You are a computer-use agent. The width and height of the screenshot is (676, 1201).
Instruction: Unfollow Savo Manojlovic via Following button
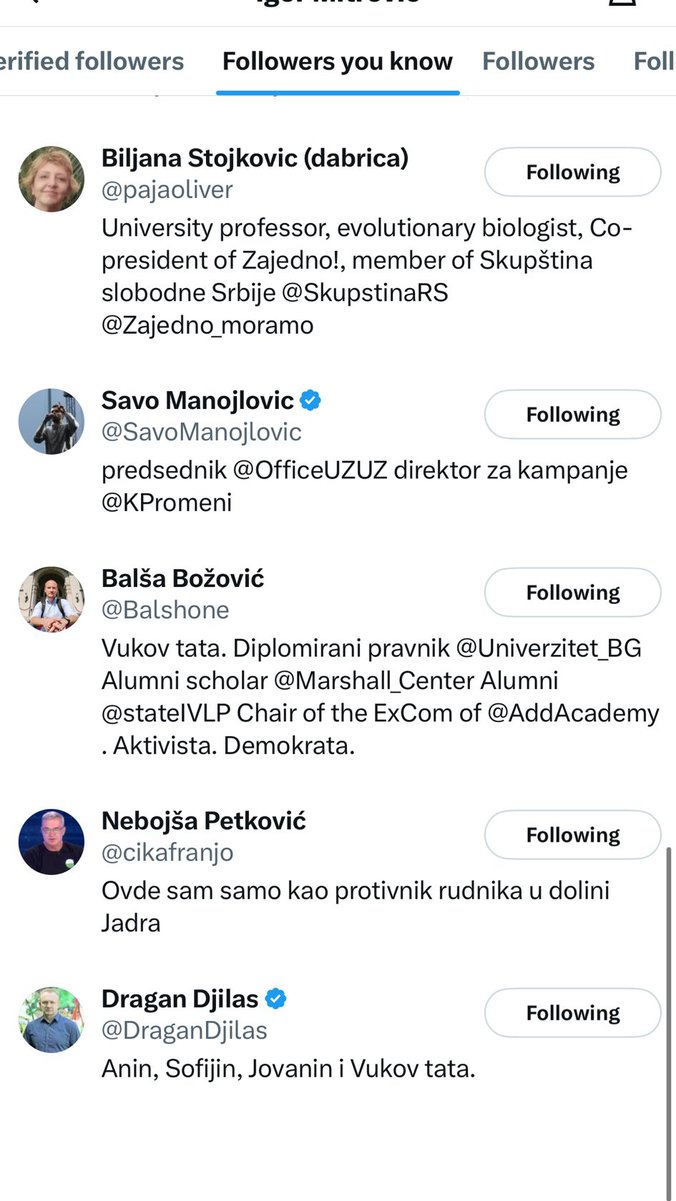pyautogui.click(x=572, y=415)
